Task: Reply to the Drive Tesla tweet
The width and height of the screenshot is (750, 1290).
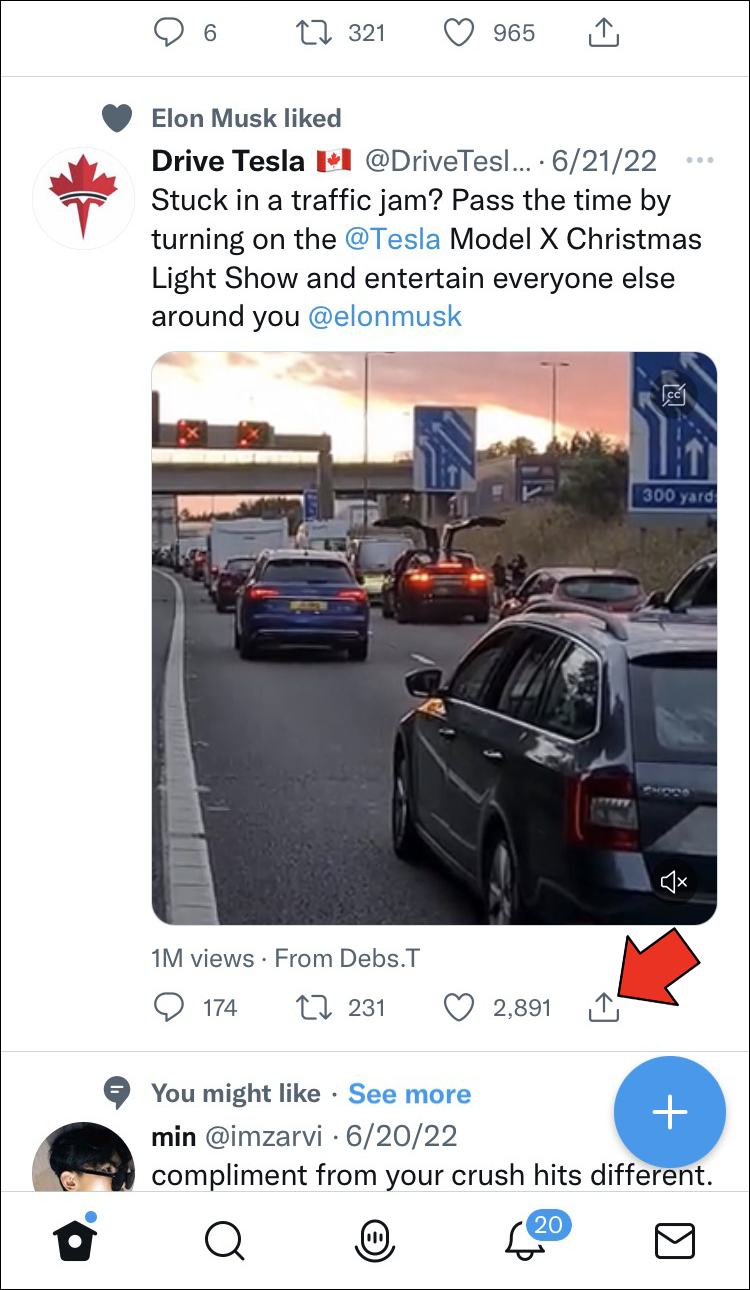Action: pos(169,1007)
